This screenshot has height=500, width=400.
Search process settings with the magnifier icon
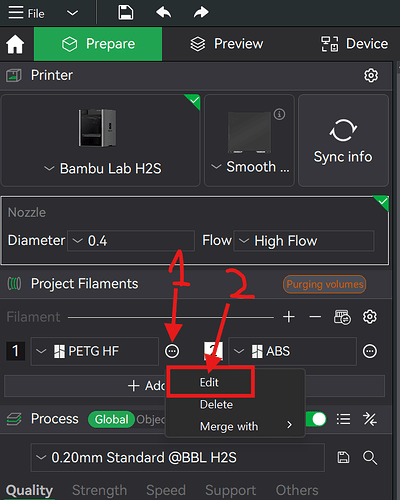370,458
